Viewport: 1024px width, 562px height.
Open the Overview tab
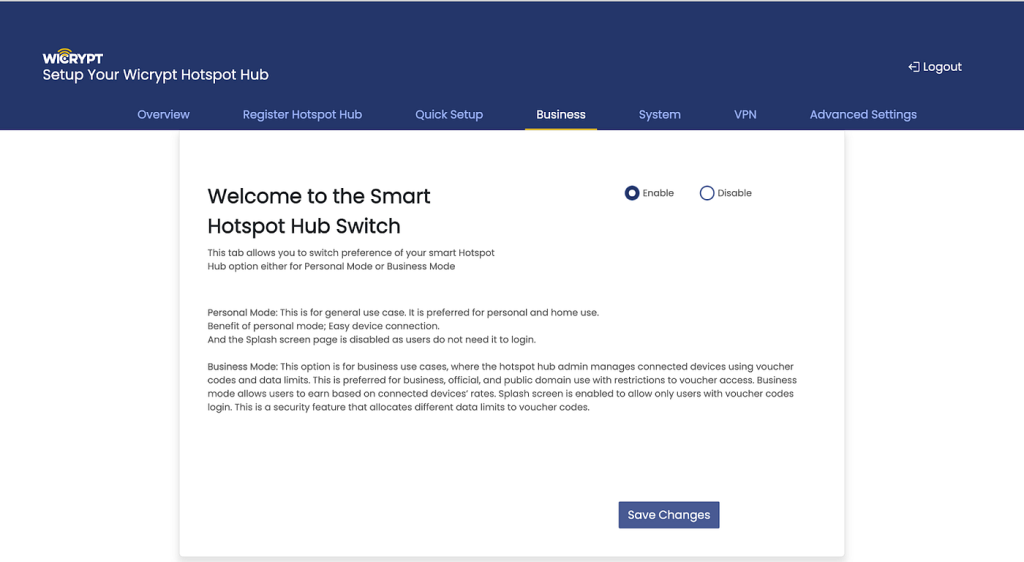point(163,114)
